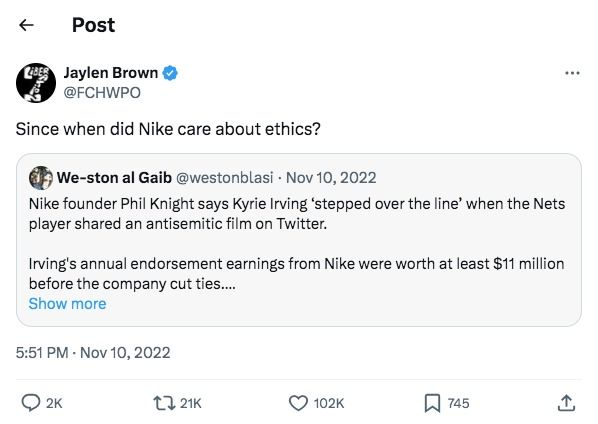Image resolution: width=598 pixels, height=424 pixels.
Task: Open the Jaylen Brown display name
Action: coord(111,73)
